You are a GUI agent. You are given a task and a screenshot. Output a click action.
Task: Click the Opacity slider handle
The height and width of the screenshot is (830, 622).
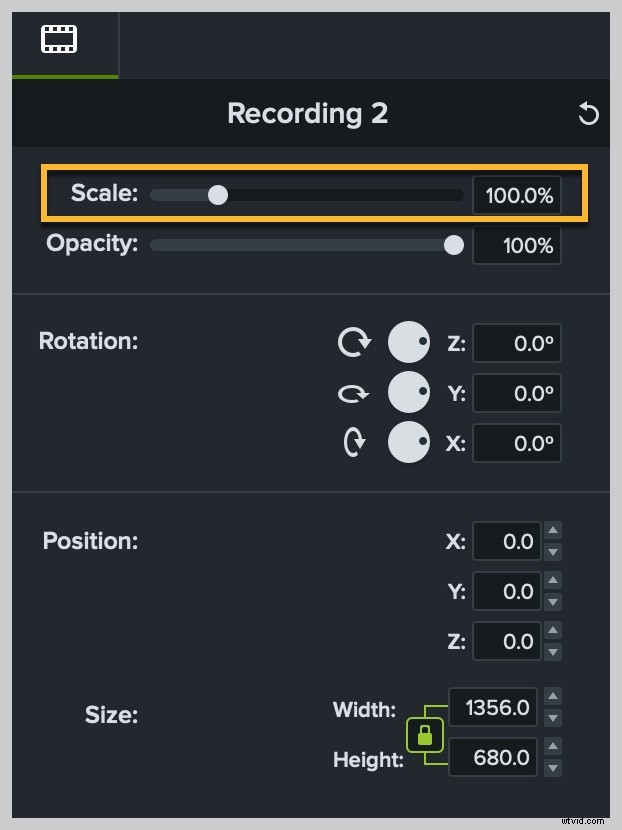tap(453, 244)
